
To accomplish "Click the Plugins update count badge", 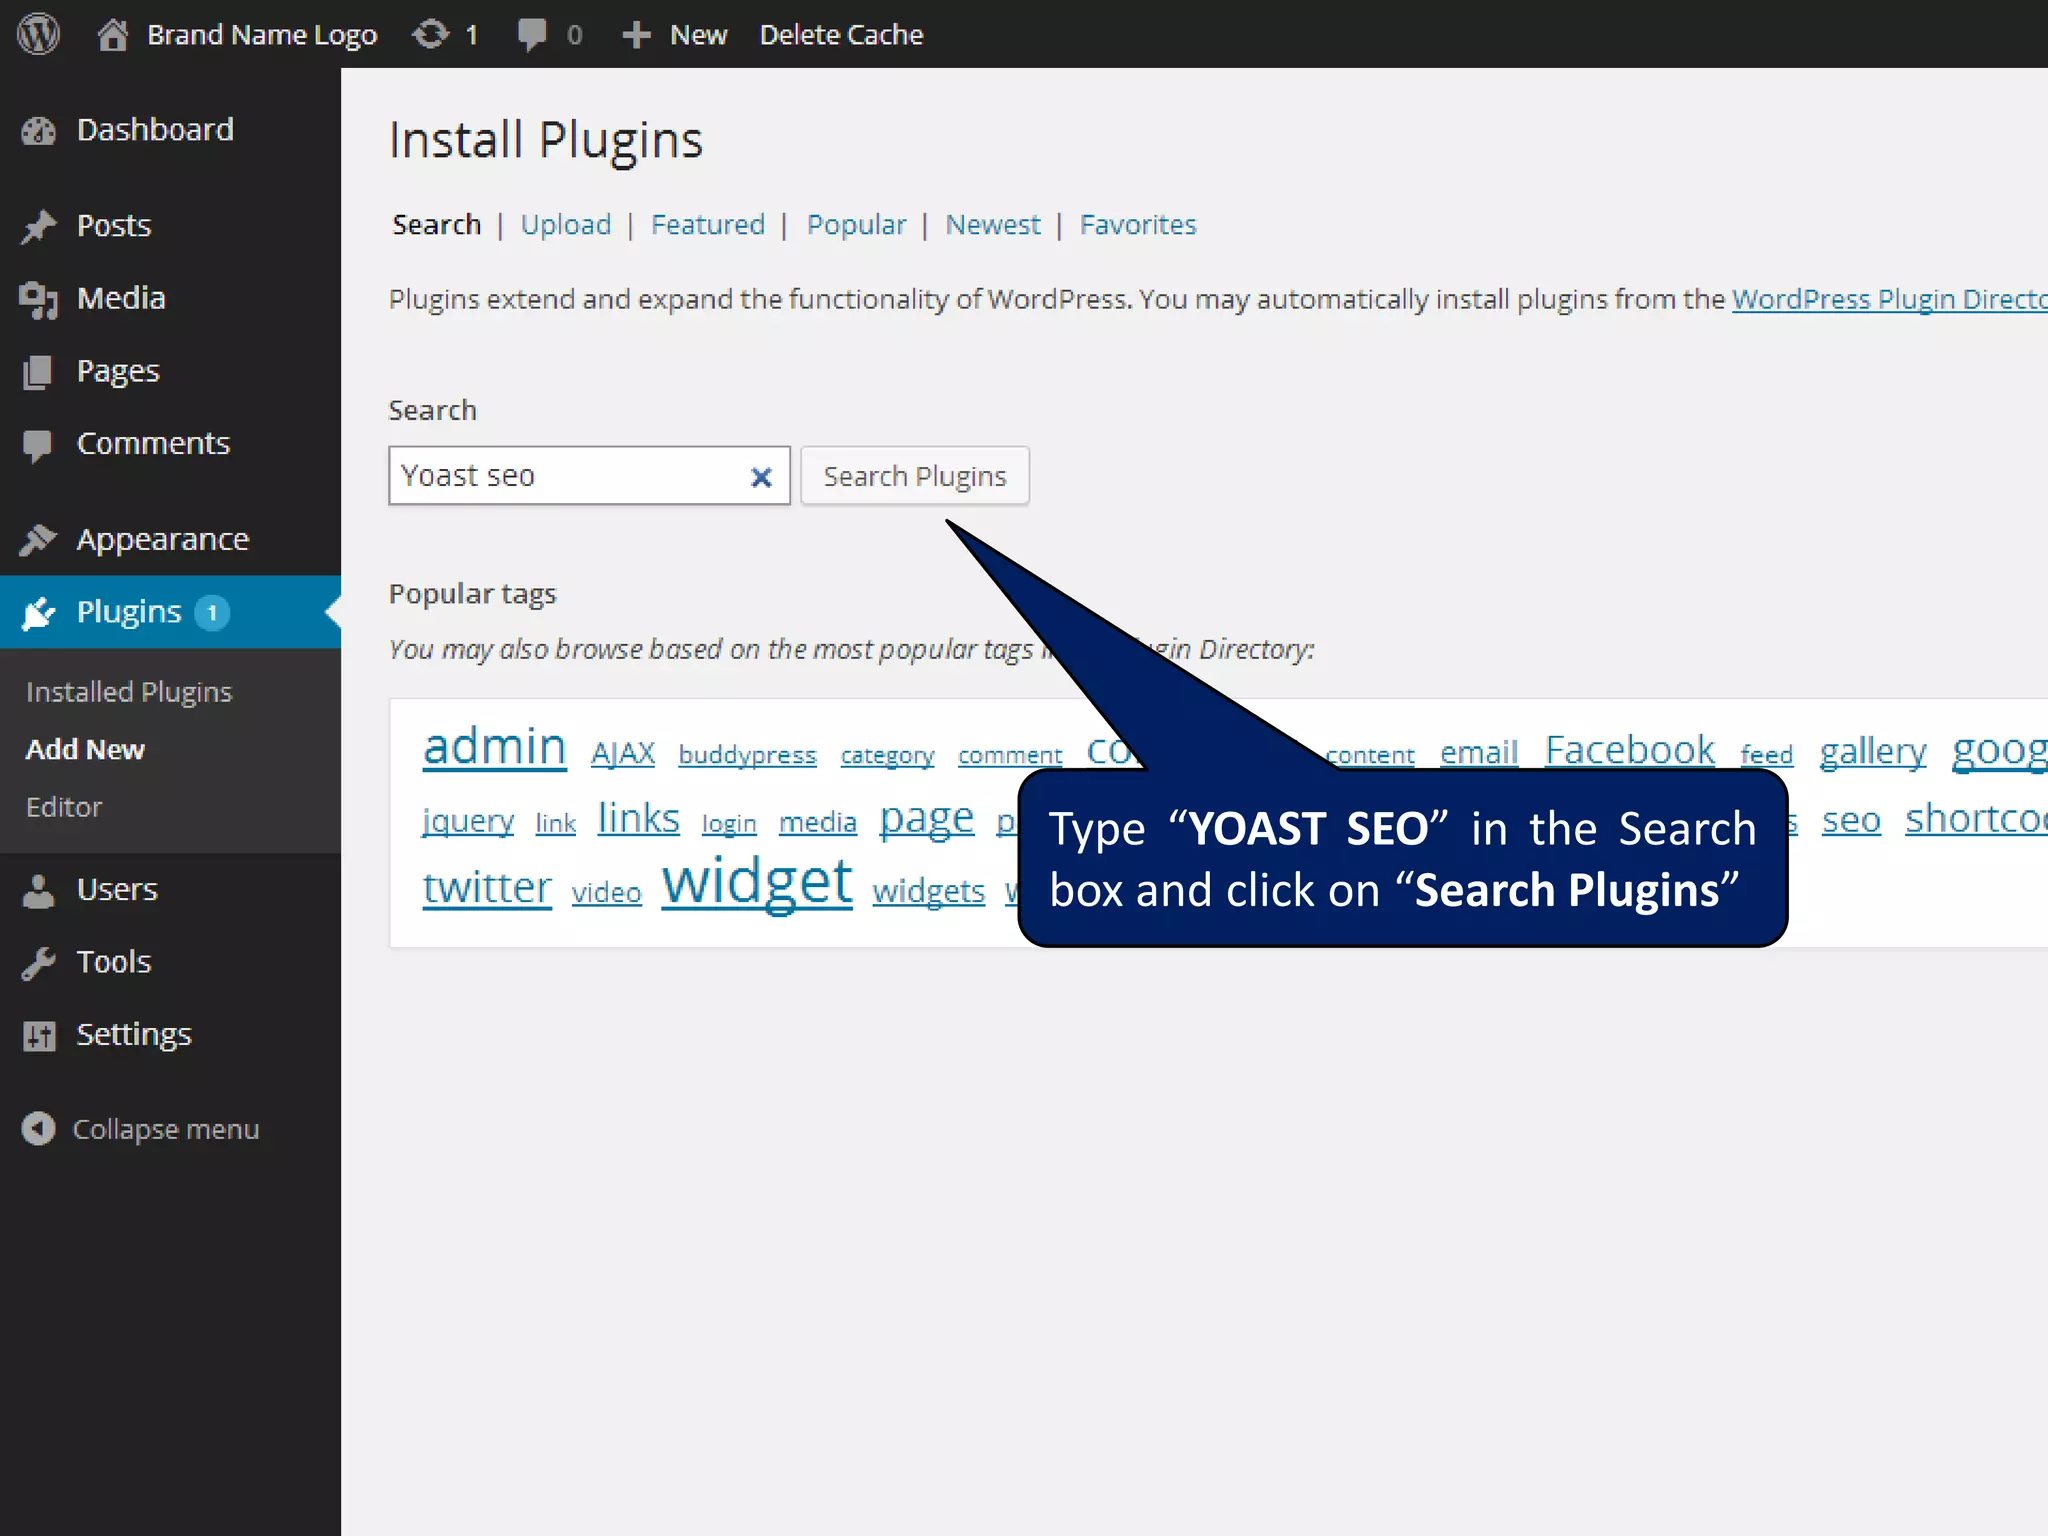I will [212, 613].
